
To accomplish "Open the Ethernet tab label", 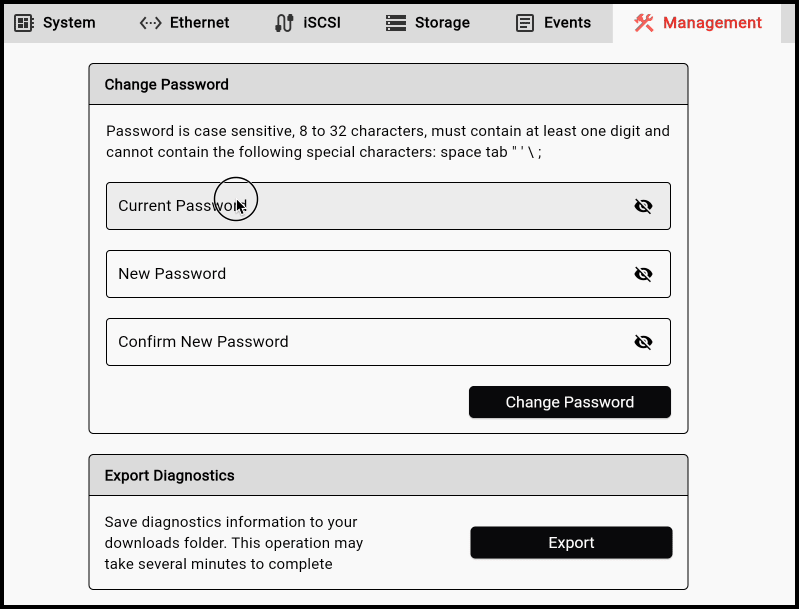I will tap(199, 22).
